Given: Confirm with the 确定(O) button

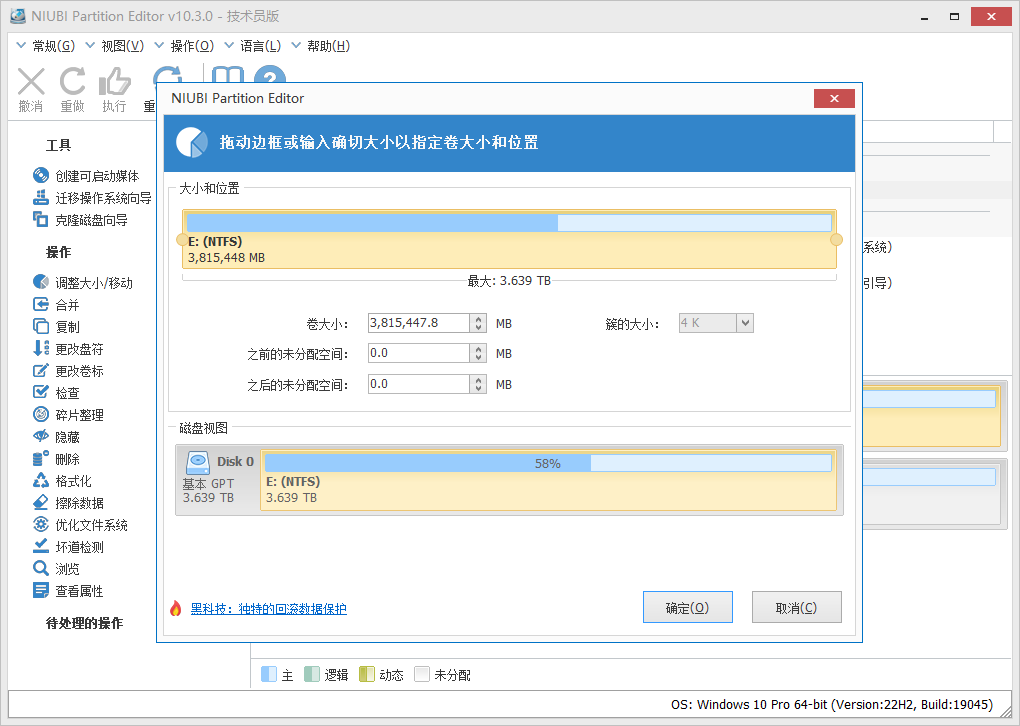Looking at the screenshot, I should 687,606.
